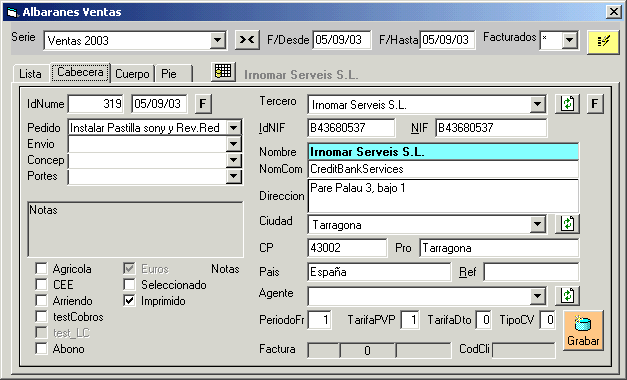Save the record with Grabar button
This screenshot has width=627, height=380.
pos(583,331)
